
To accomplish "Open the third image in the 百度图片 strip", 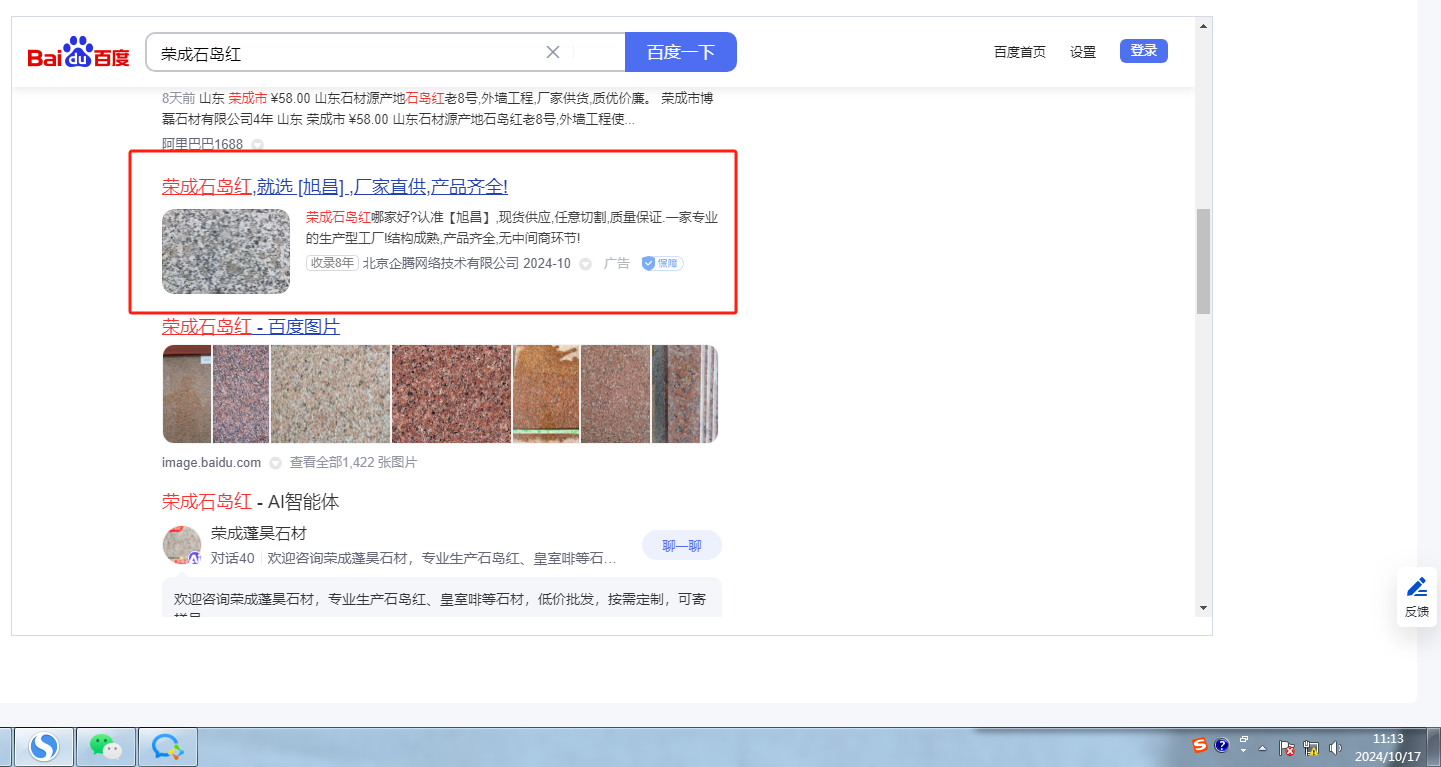I will (330, 394).
